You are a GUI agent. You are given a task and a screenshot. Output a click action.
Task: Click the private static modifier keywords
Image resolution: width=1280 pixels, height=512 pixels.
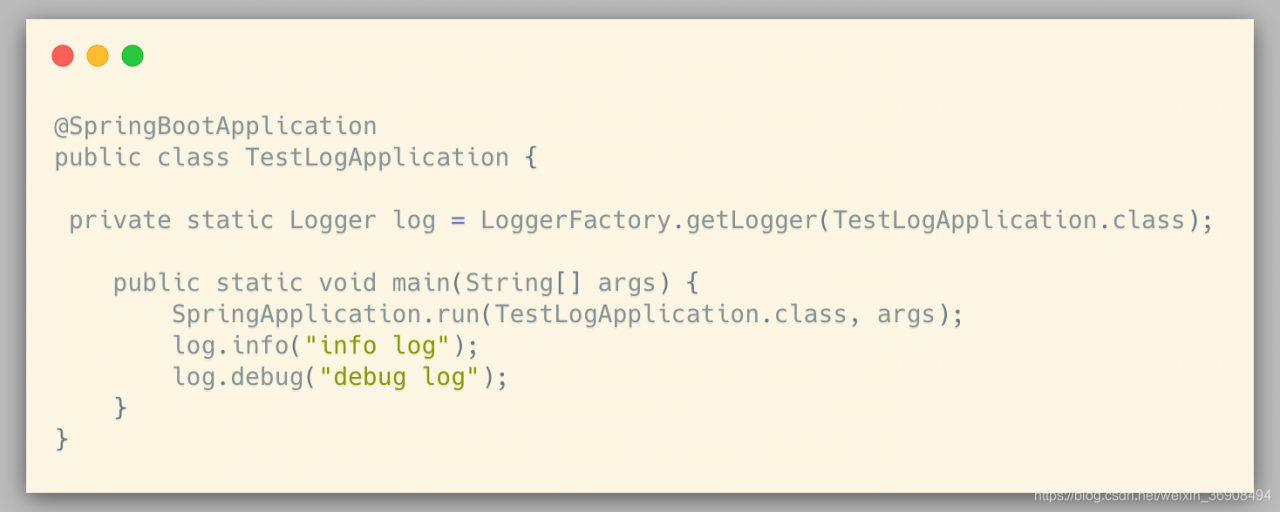click(172, 220)
